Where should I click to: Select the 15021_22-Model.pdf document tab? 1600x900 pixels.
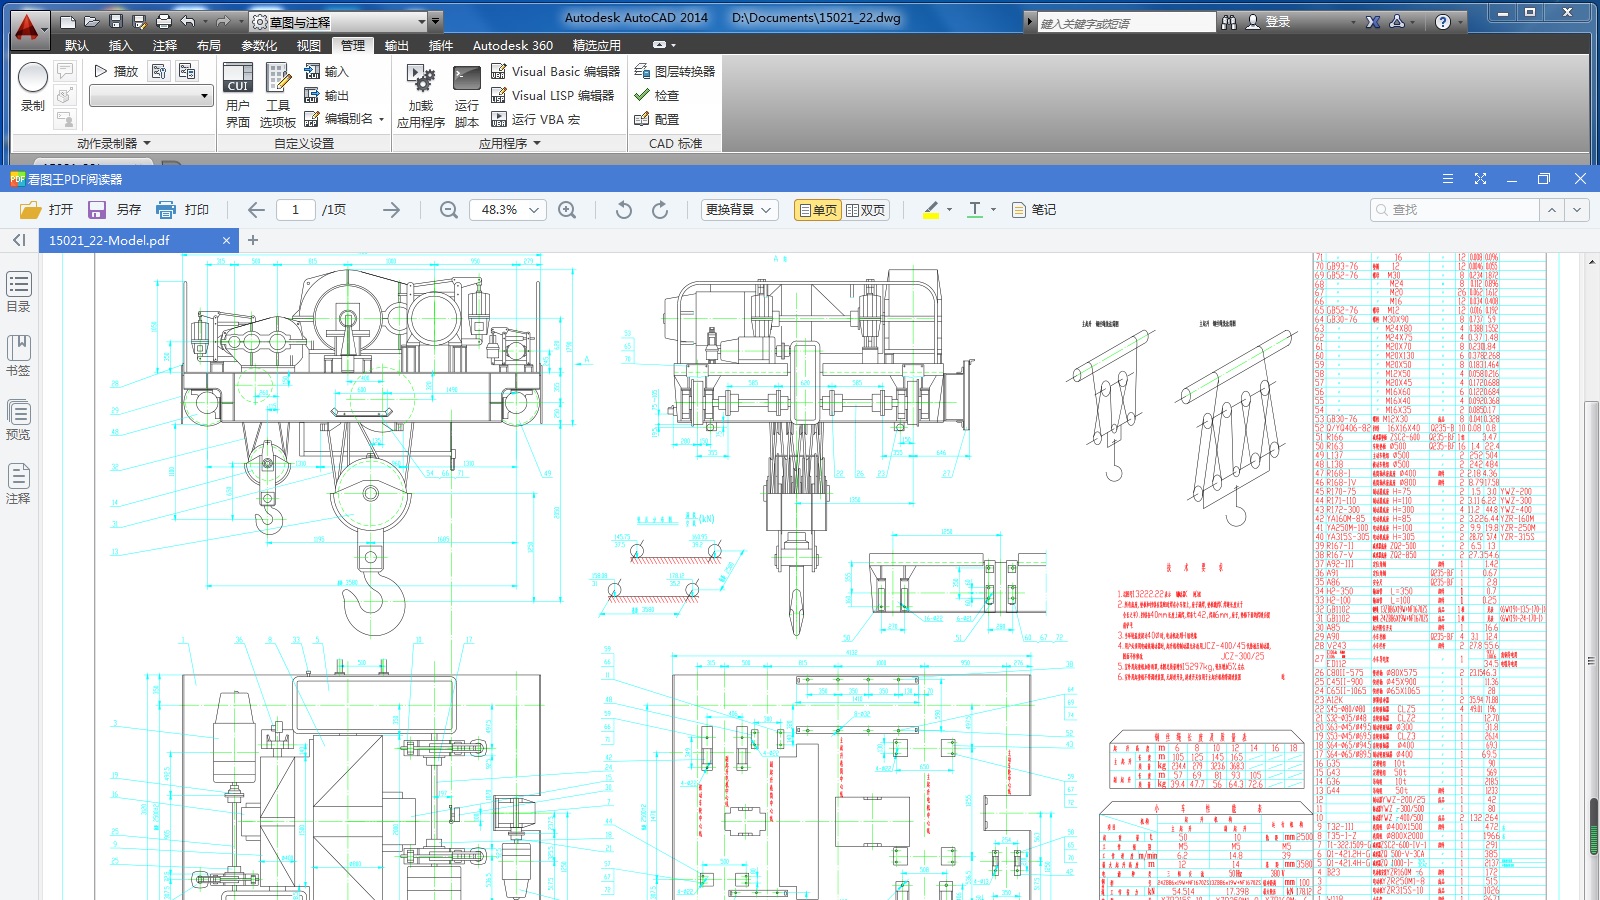click(x=110, y=240)
